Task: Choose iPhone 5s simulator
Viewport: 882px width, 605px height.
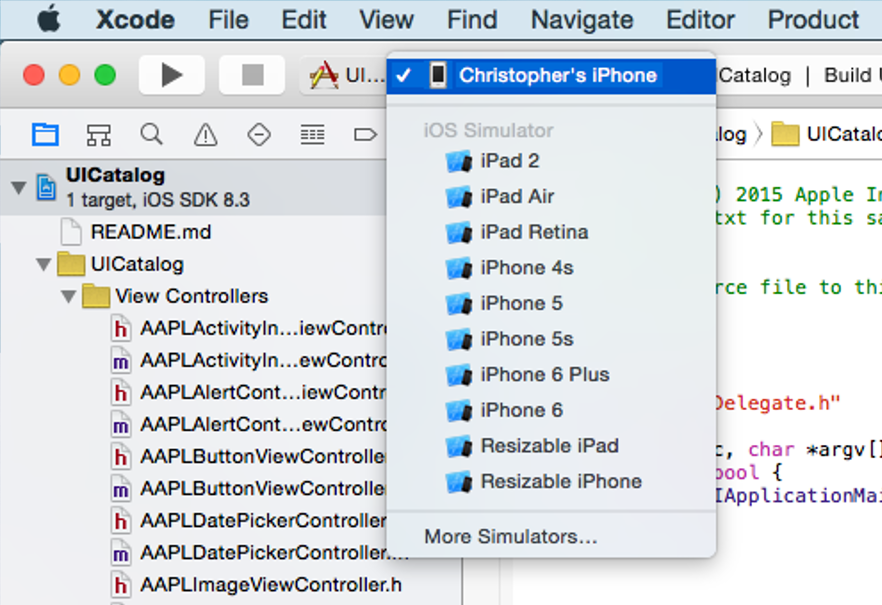Action: pos(551,339)
